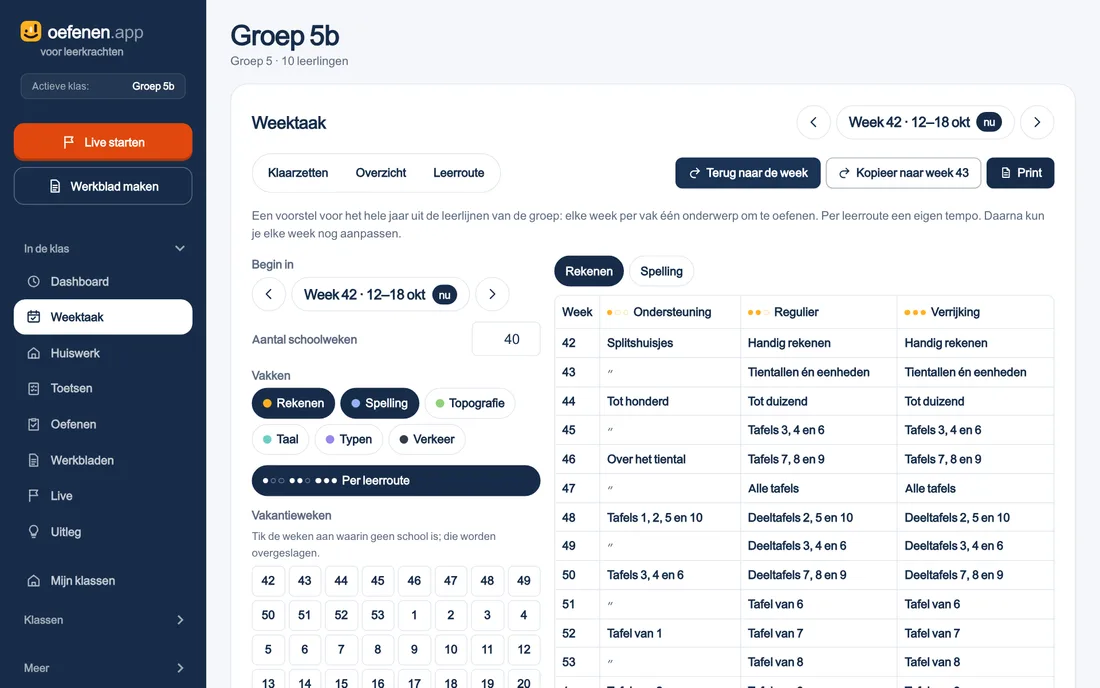Image resolution: width=1100 pixels, height=688 pixels.
Task: Collapse the In de klas section
Action: click(x=104, y=248)
